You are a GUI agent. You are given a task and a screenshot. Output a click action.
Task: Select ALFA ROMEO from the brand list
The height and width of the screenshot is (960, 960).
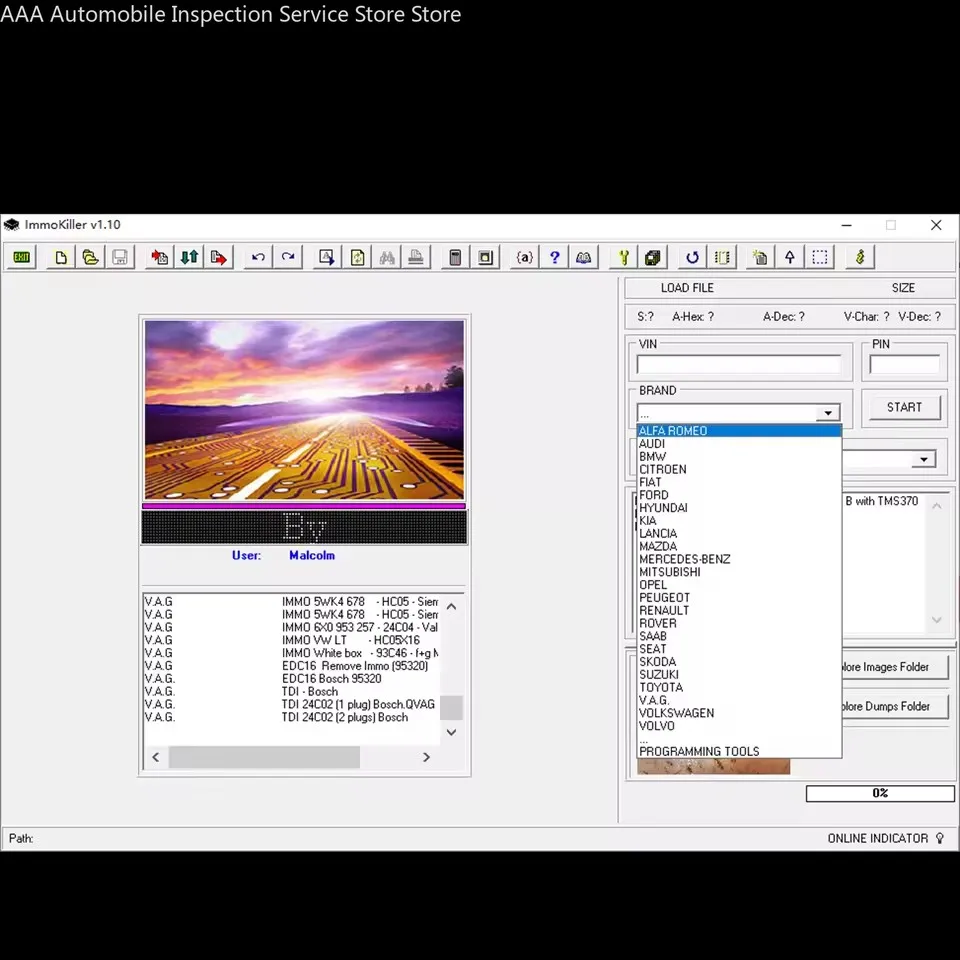pyautogui.click(x=739, y=431)
